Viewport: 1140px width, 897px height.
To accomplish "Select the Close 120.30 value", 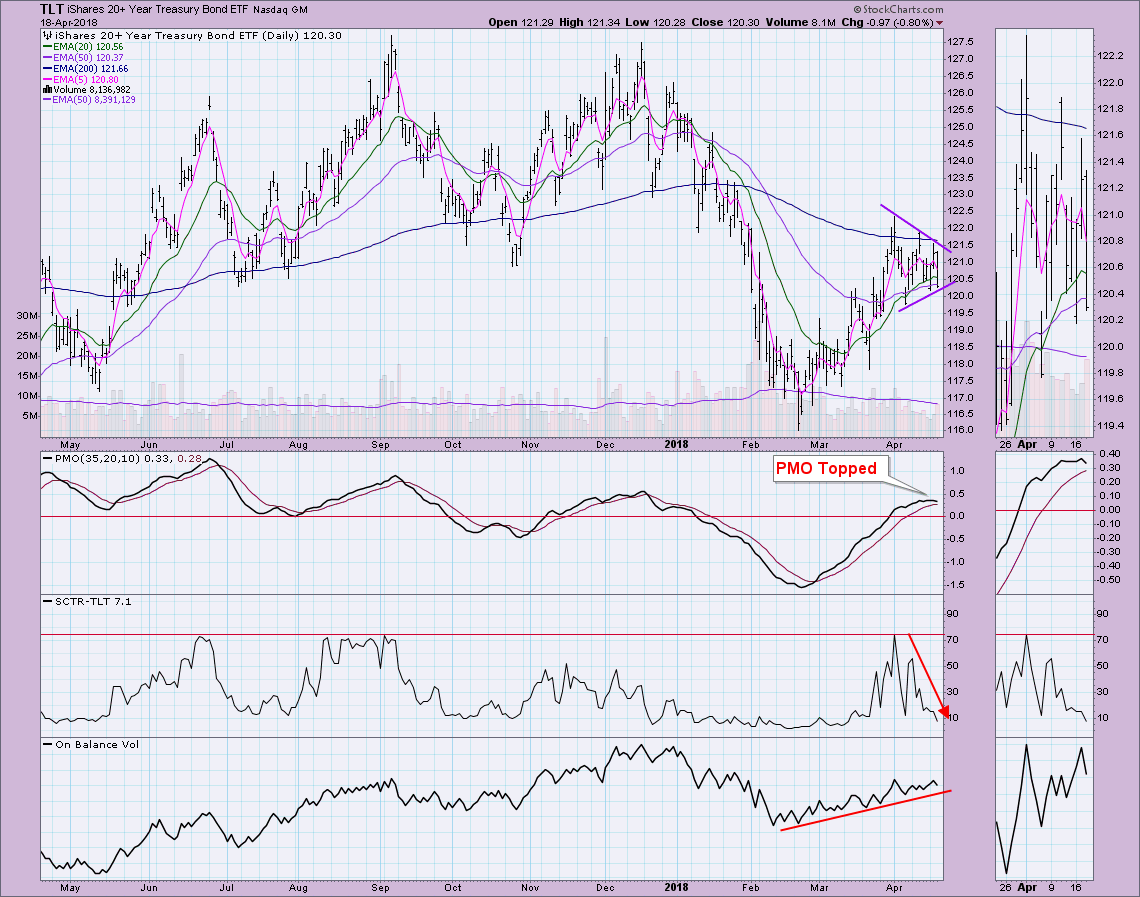I will [725, 23].
